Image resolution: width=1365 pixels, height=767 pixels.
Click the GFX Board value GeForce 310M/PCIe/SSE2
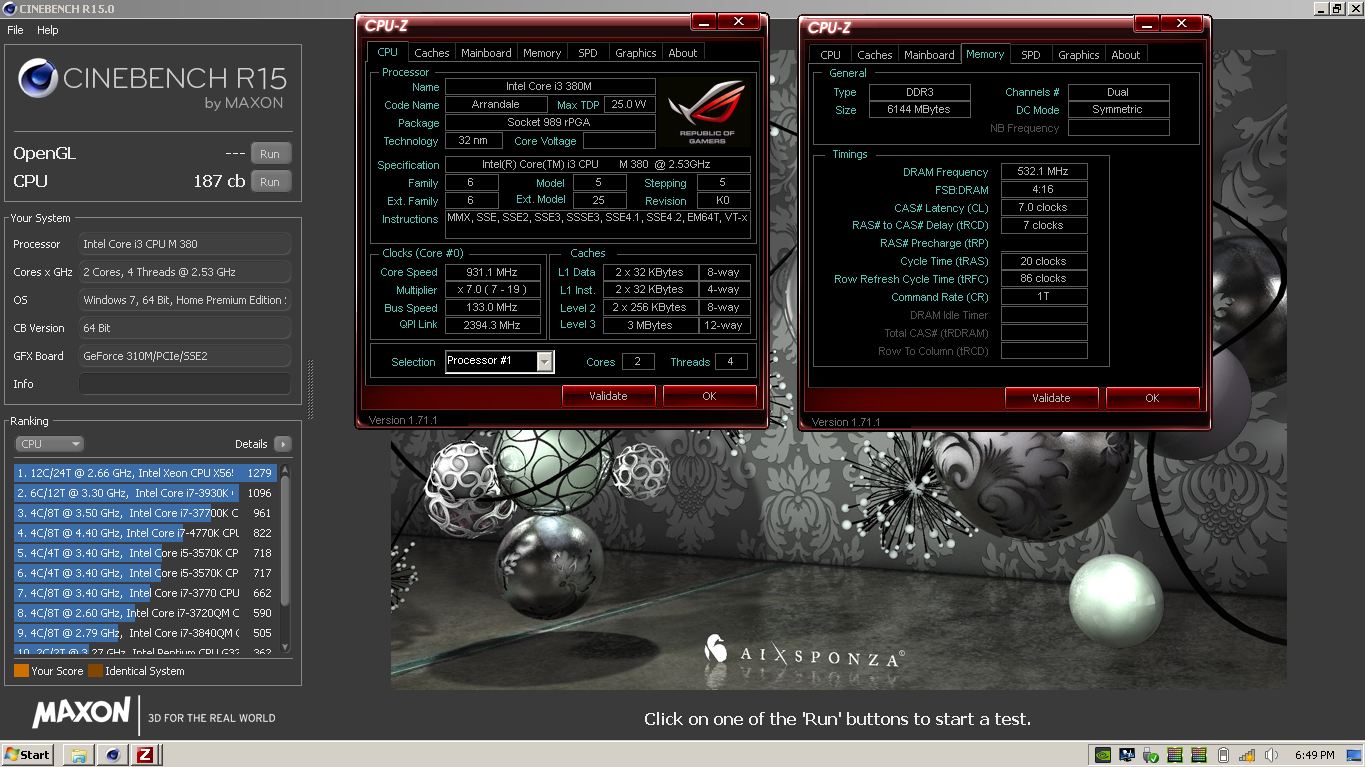185,356
